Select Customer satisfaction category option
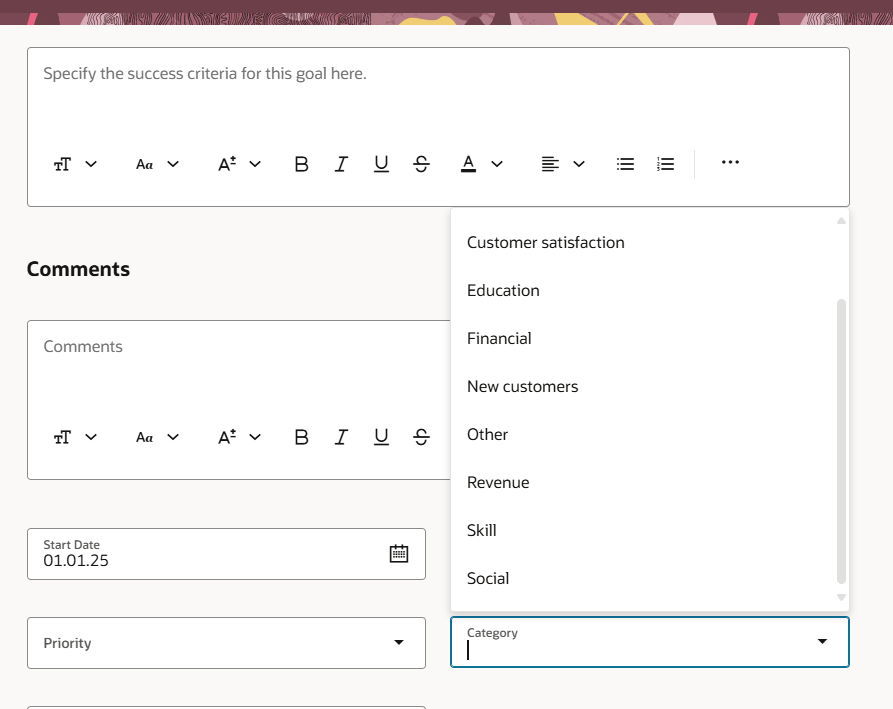Viewport: 893px width, 709px height. [x=644, y=243]
